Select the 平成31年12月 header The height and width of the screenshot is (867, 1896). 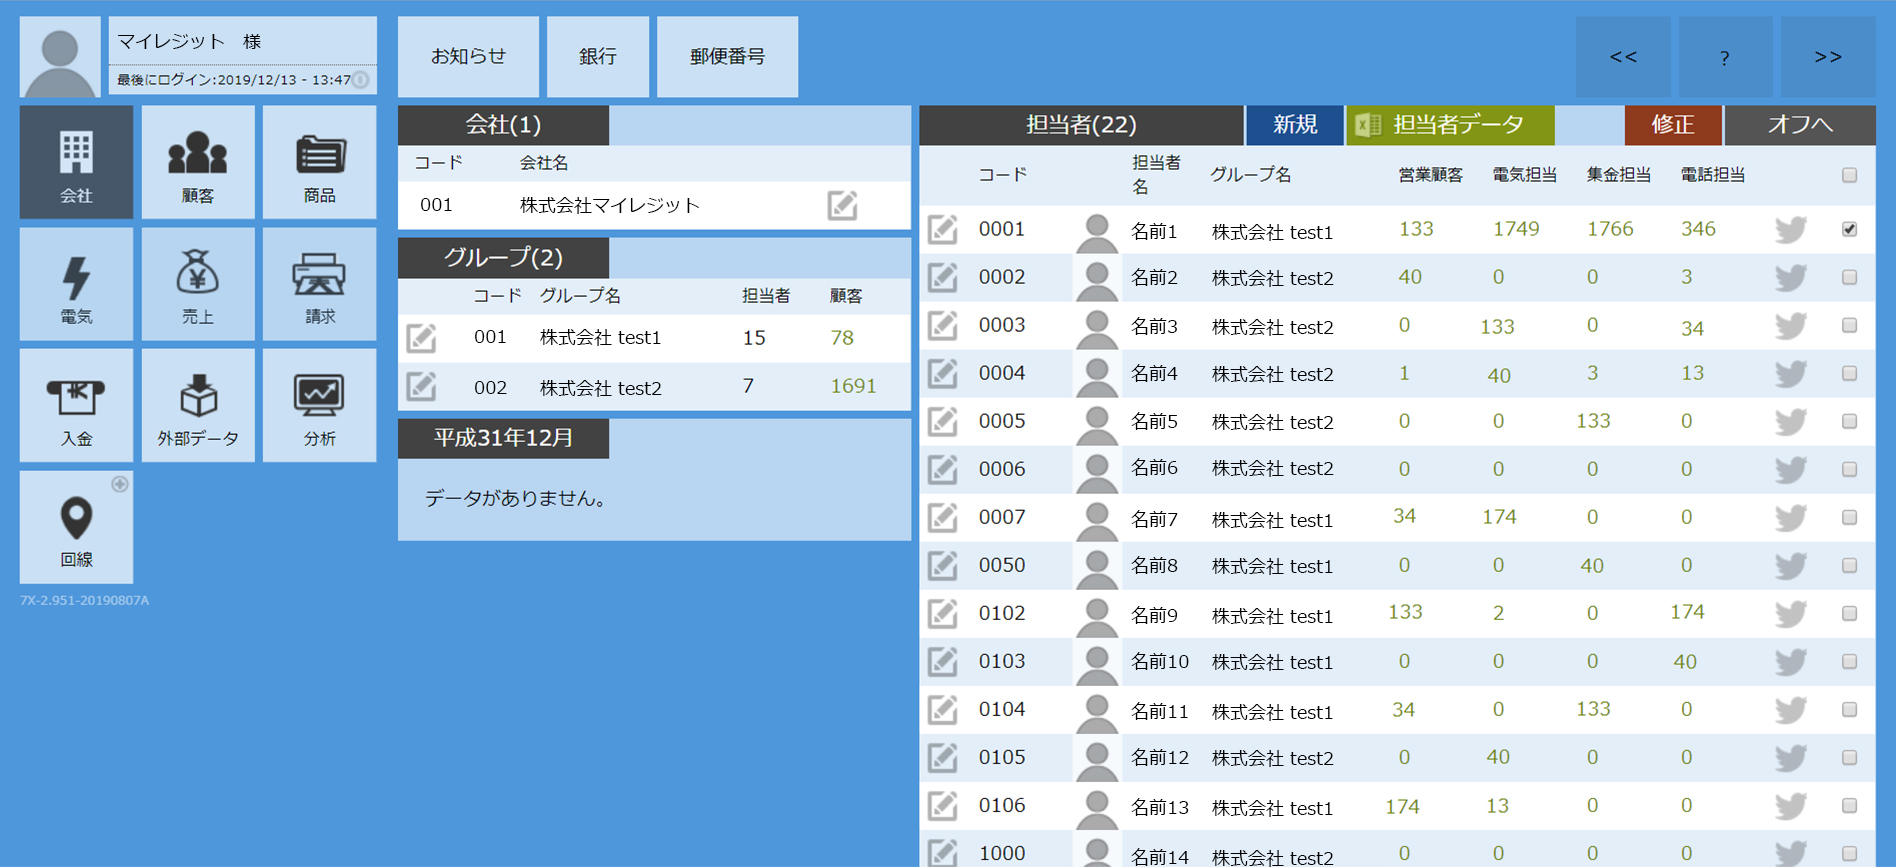[503, 438]
